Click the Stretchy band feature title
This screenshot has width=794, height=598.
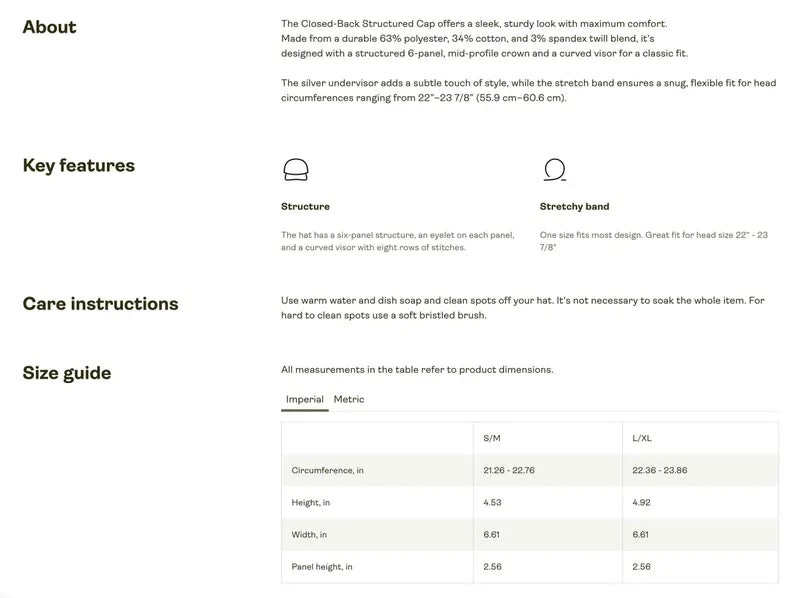click(x=574, y=207)
